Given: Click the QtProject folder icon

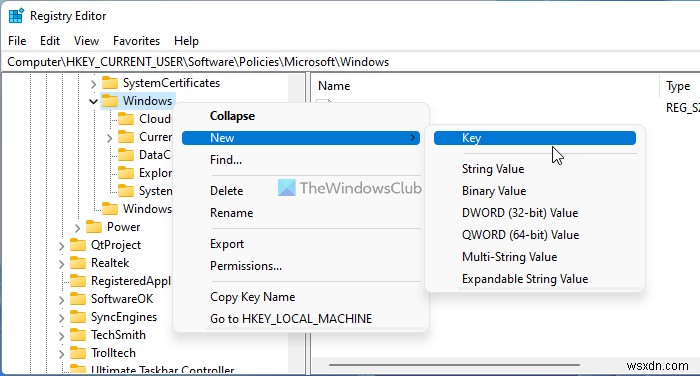Looking at the screenshot, I should pyautogui.click(x=78, y=245).
